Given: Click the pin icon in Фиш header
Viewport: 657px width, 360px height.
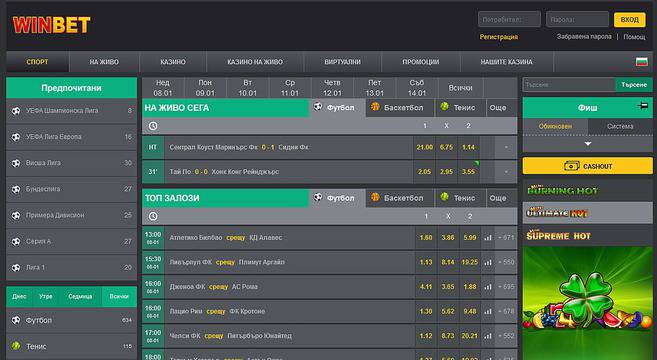Looking at the screenshot, I should pyautogui.click(x=643, y=106).
